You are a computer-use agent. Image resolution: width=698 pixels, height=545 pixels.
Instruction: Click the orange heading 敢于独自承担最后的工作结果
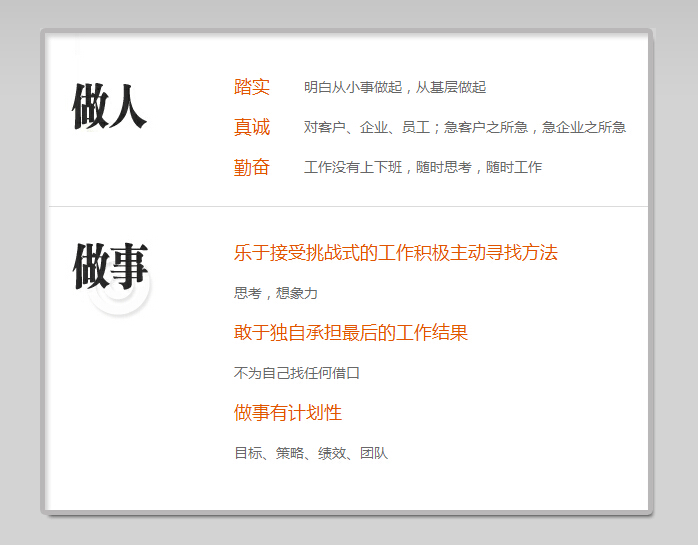351,333
